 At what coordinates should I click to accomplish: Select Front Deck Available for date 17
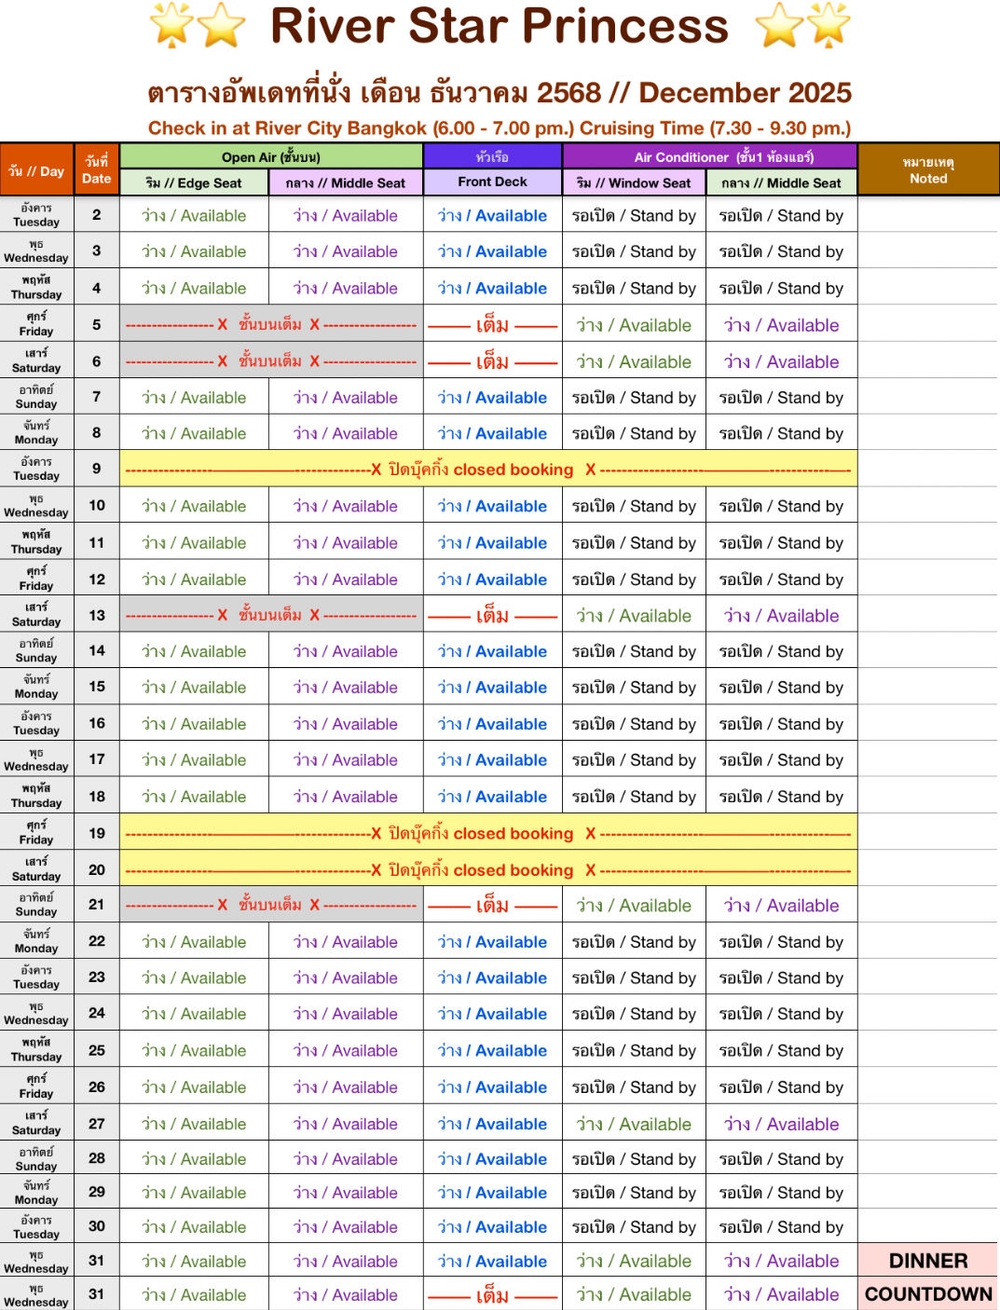pos(493,760)
